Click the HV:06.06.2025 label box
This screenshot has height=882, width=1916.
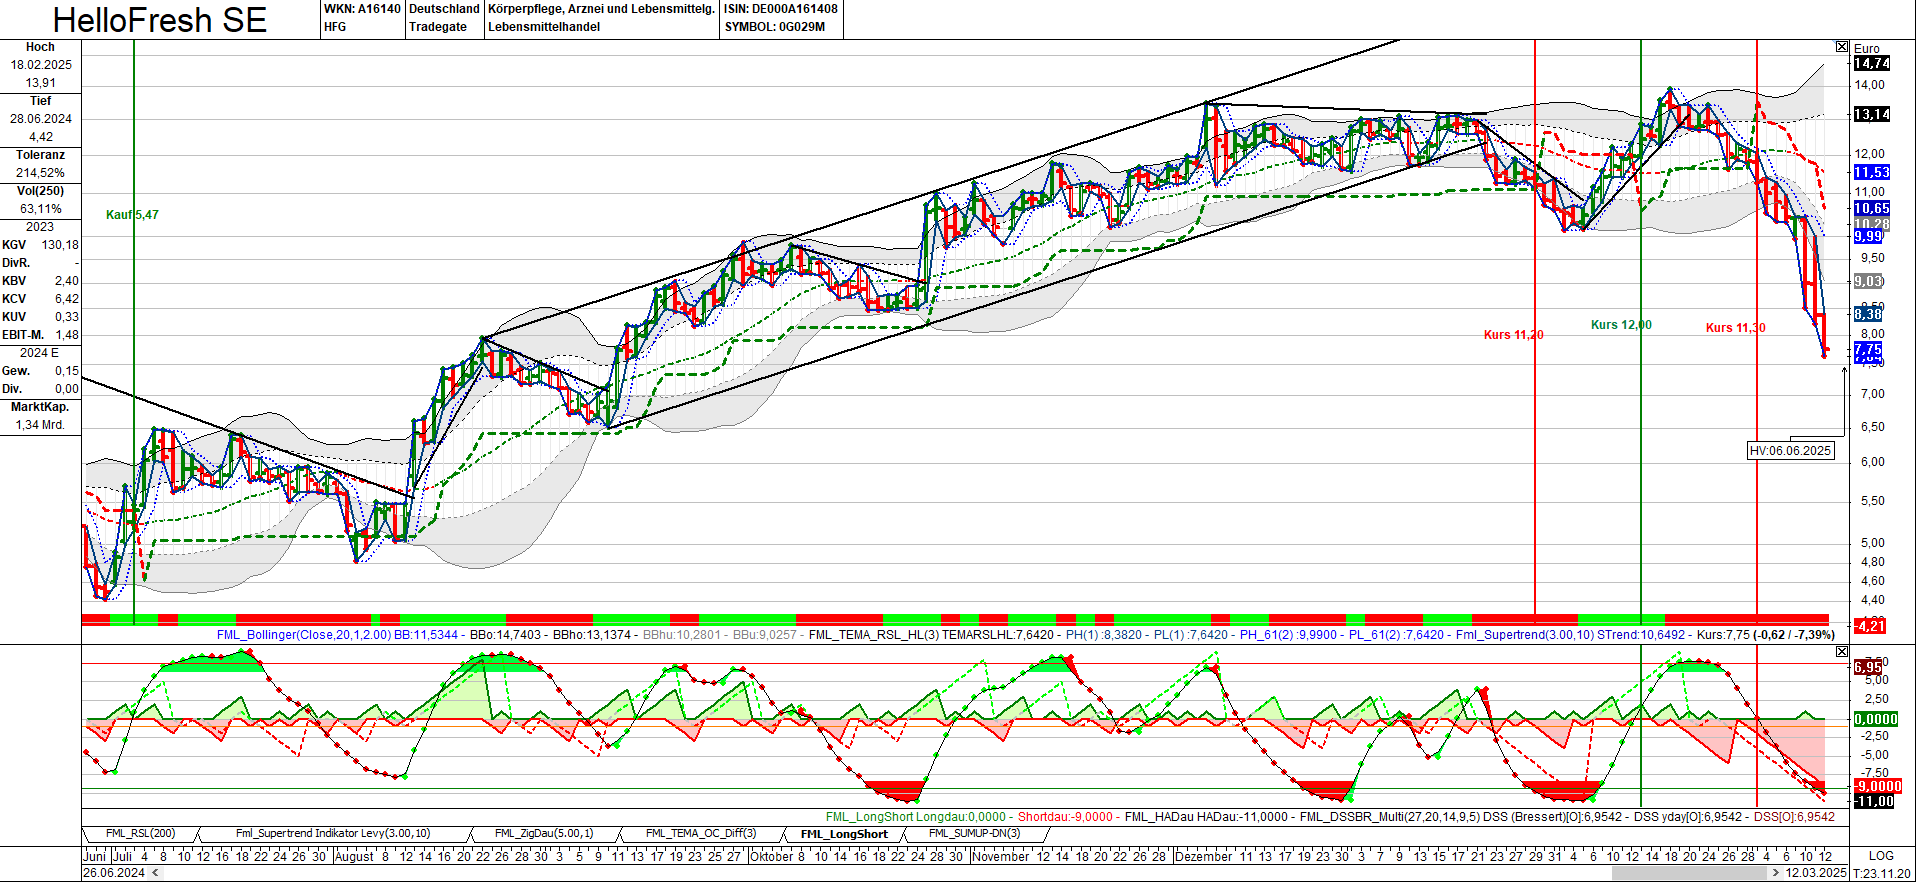[x=1790, y=451]
